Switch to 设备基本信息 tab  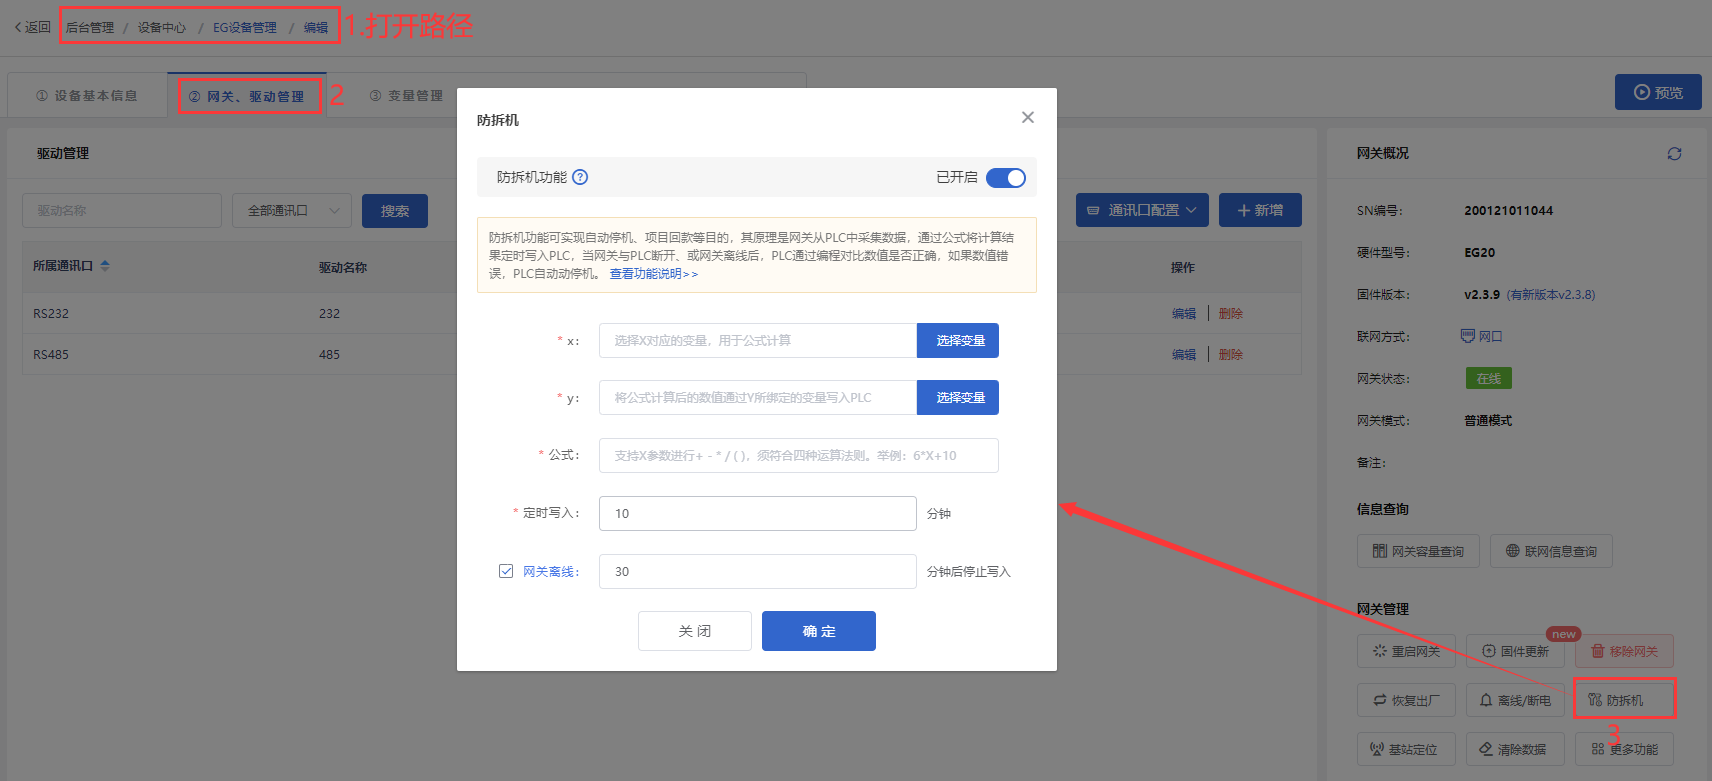point(87,96)
